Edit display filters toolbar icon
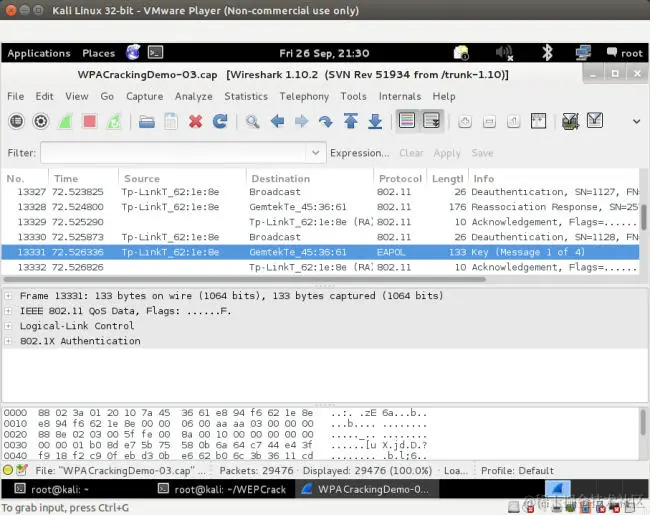The width and height of the screenshot is (650, 515). [x=595, y=121]
